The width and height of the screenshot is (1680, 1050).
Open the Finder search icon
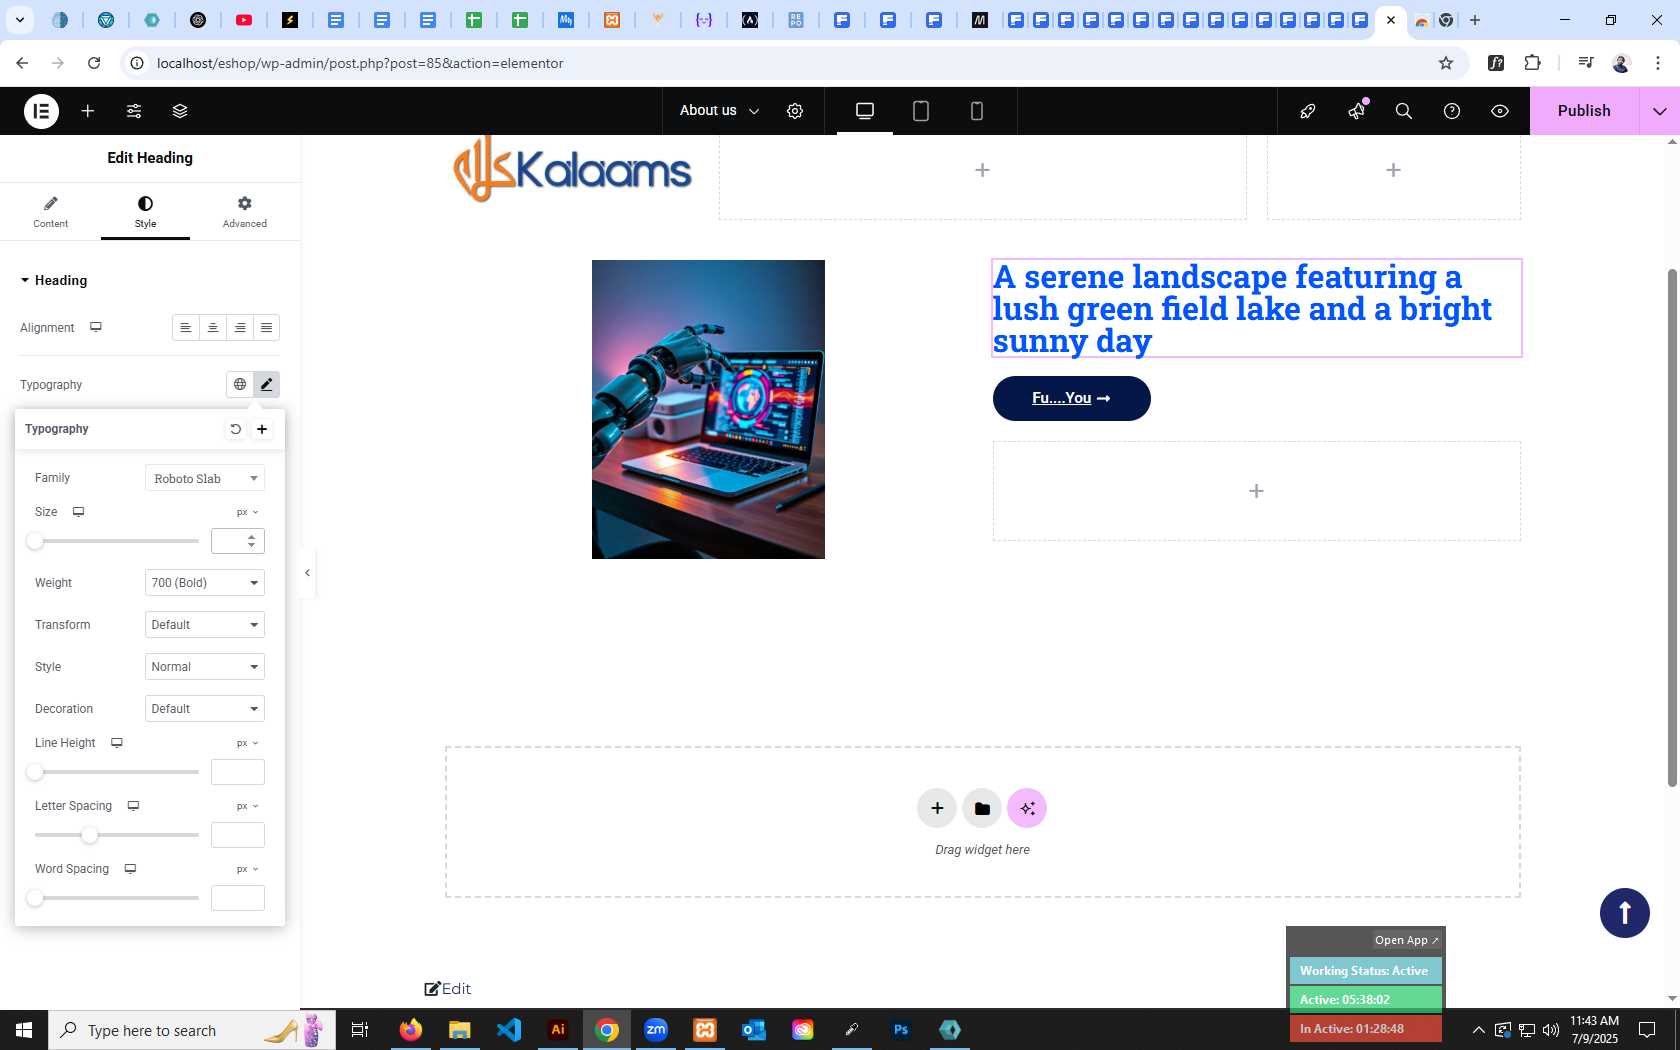(1404, 111)
